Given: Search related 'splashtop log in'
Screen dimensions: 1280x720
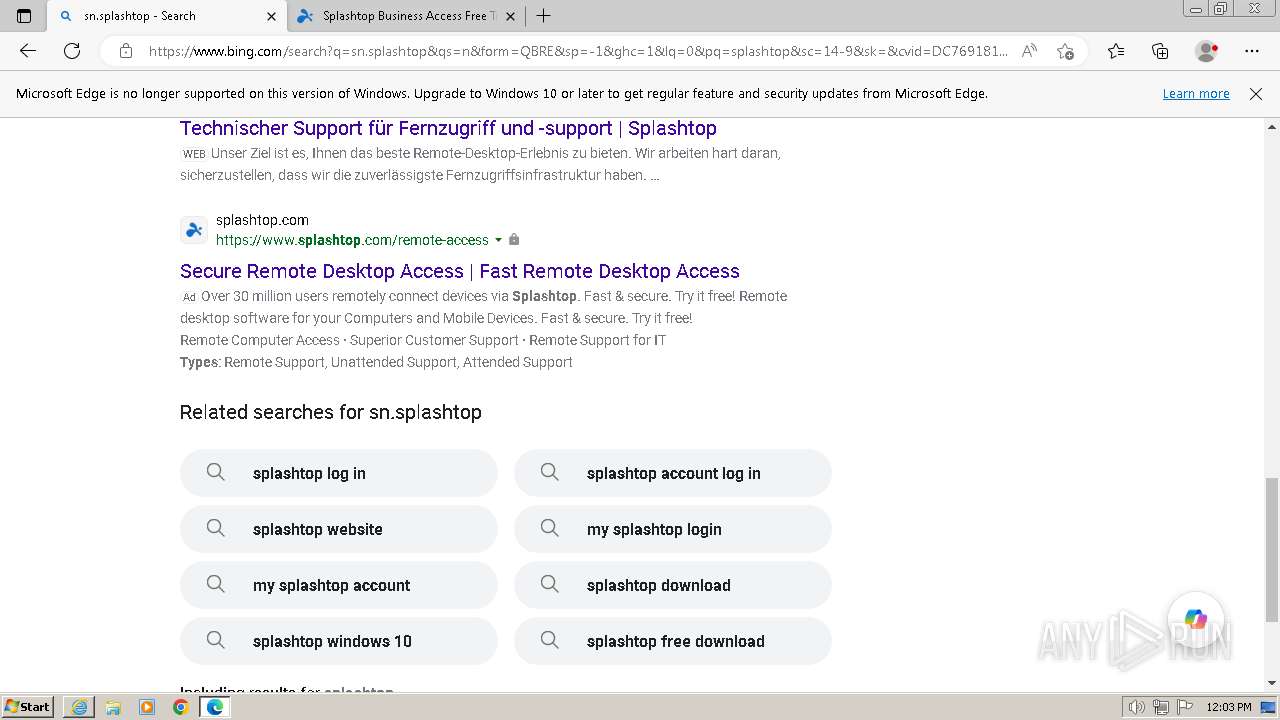Looking at the screenshot, I should point(338,473).
